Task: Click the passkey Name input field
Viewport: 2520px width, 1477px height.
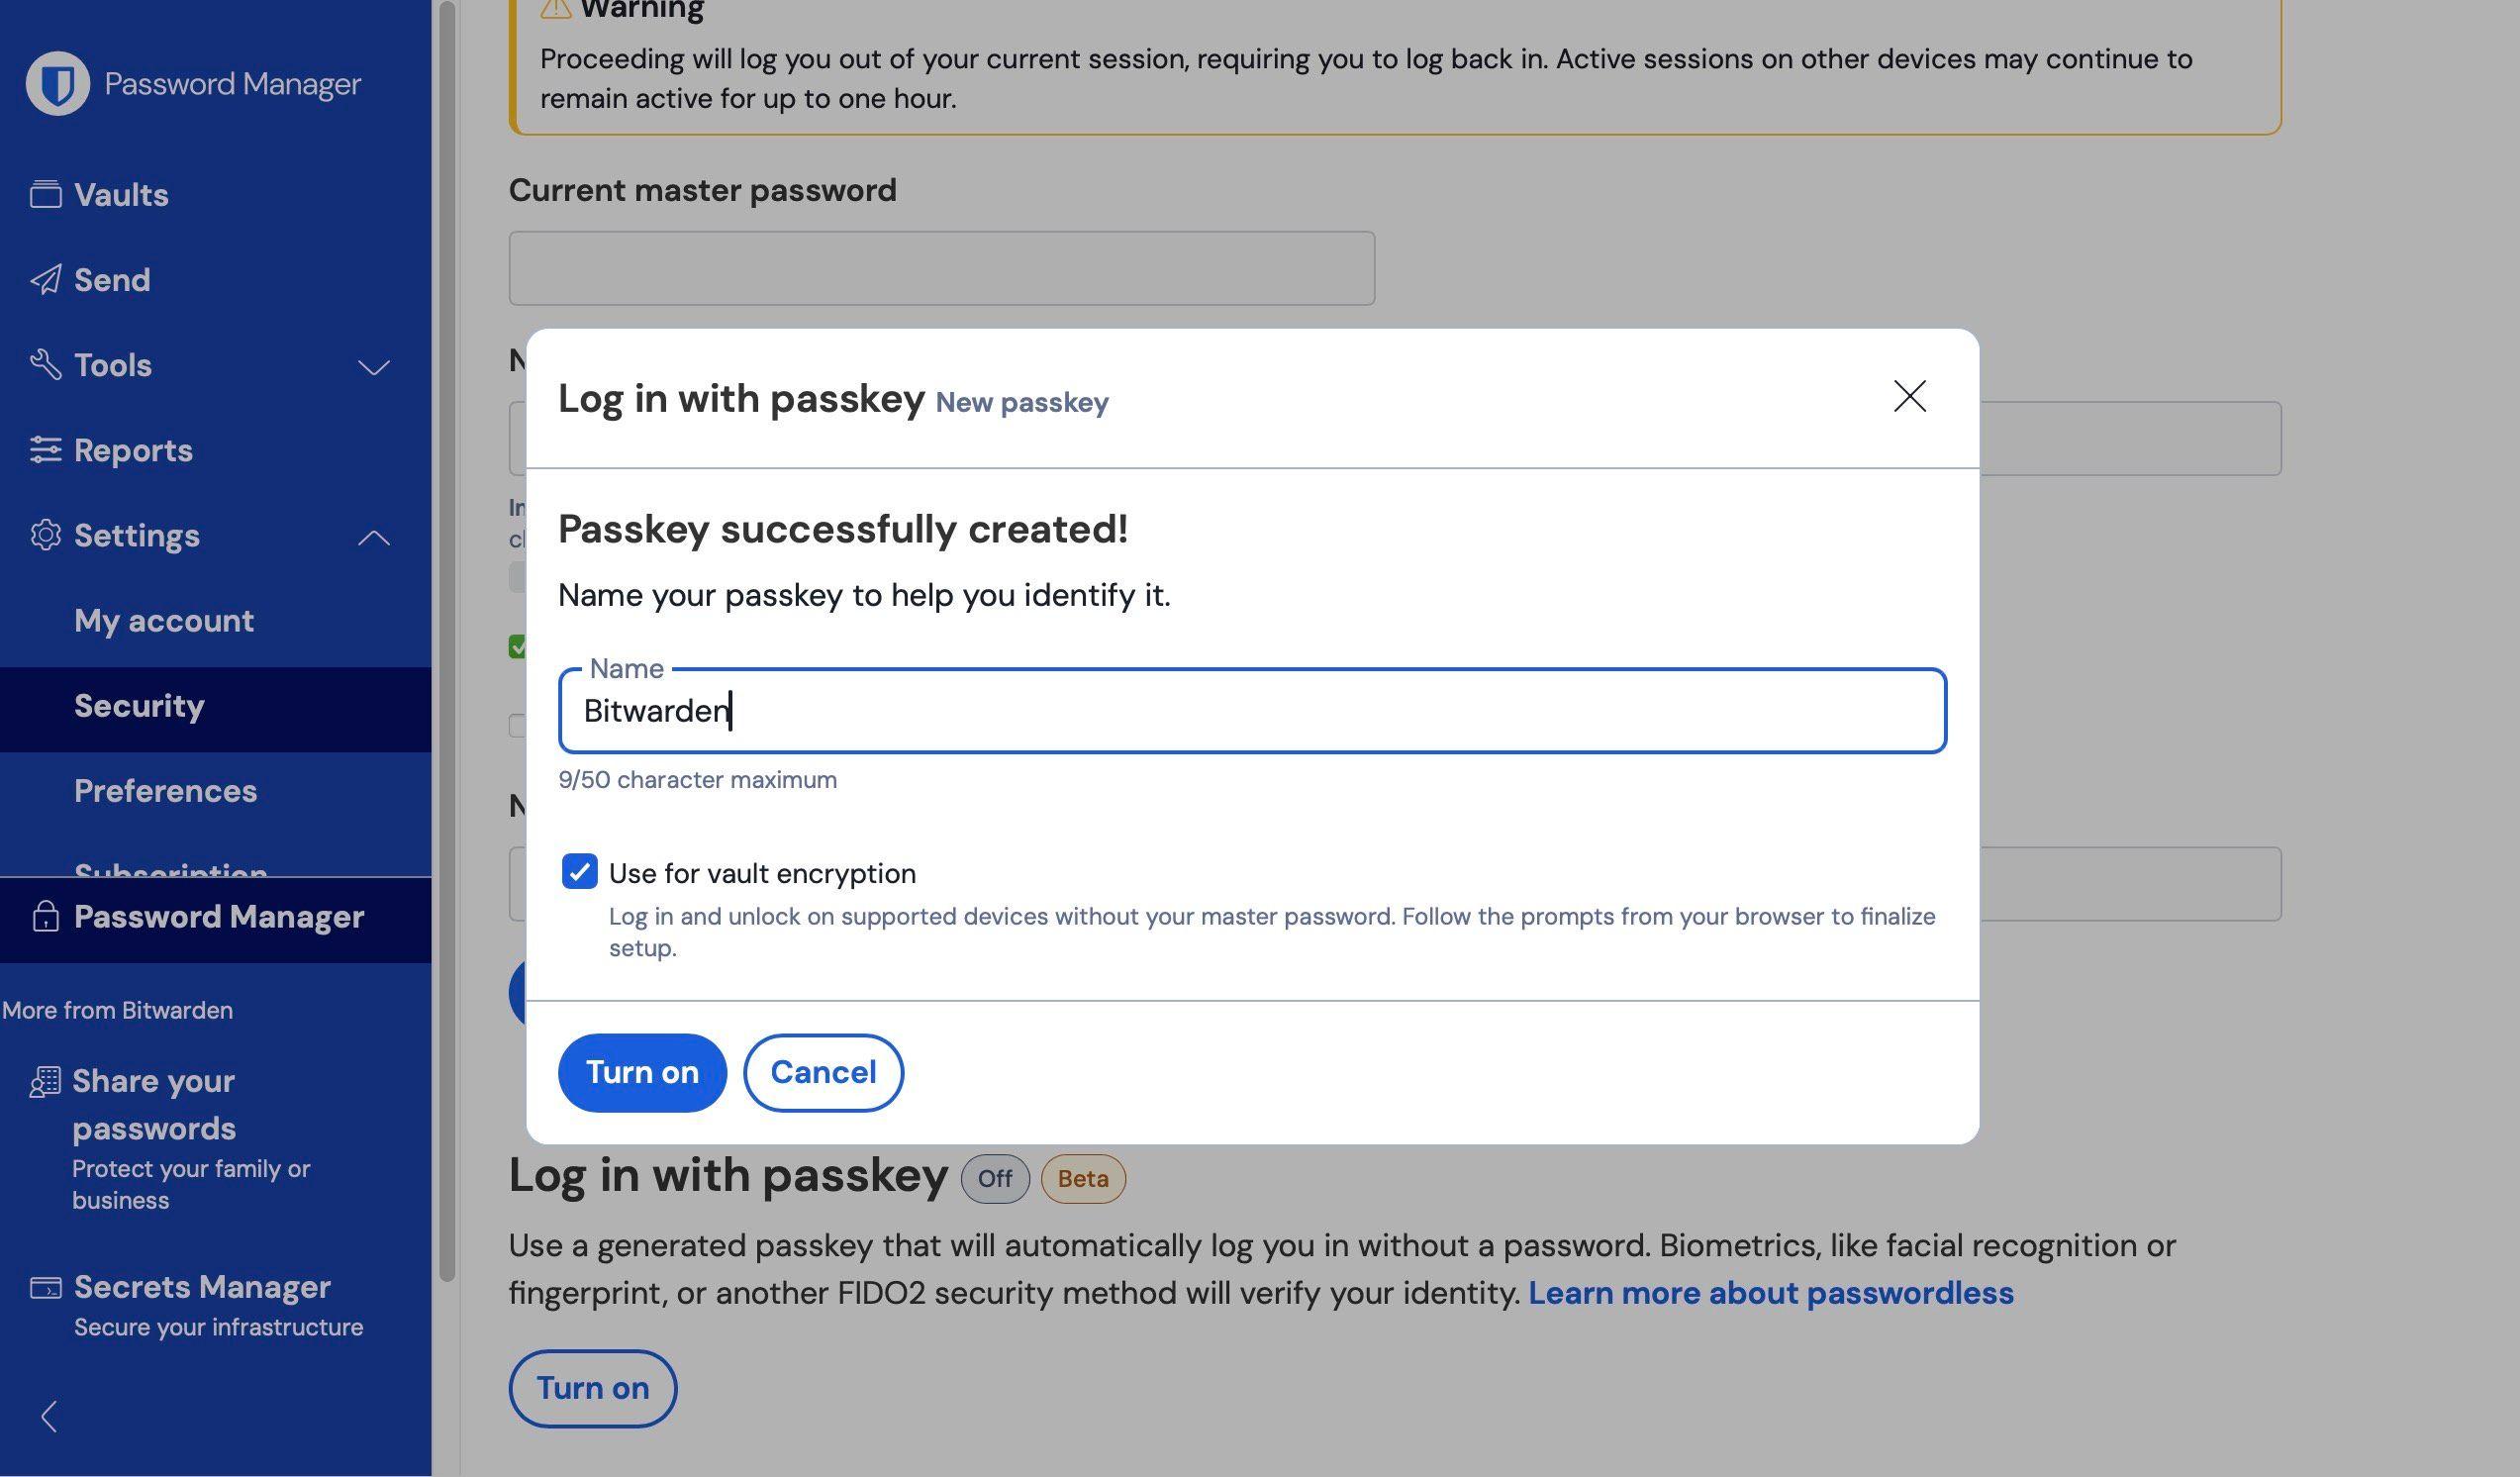Action: (1252, 710)
